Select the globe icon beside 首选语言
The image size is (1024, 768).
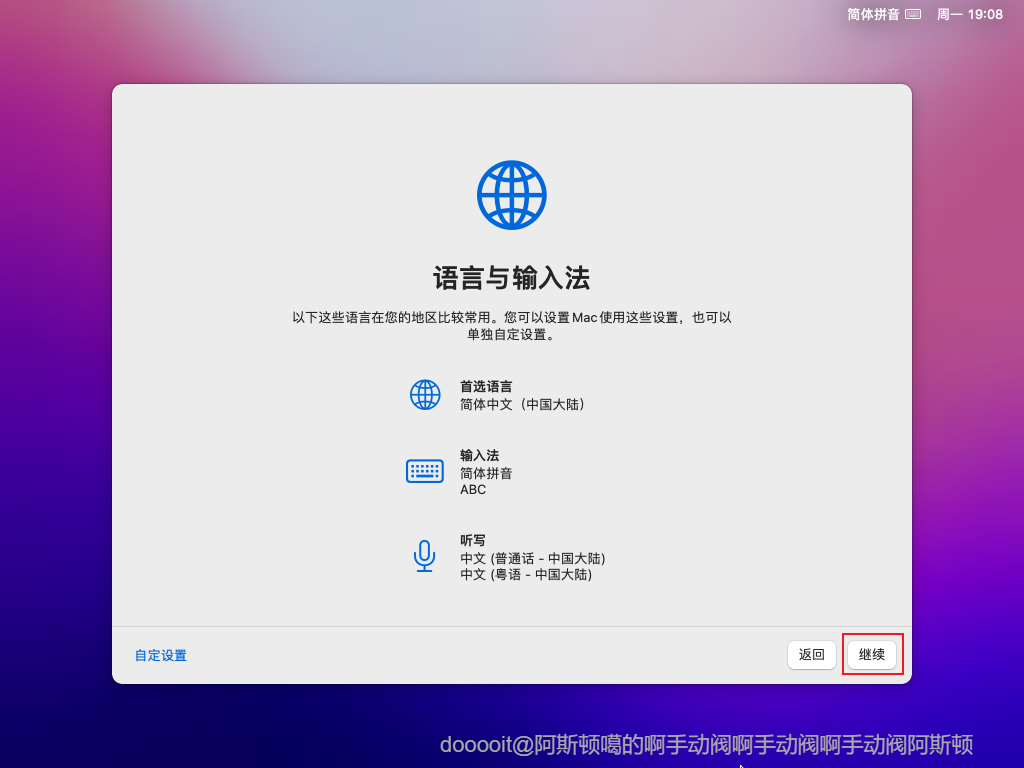tap(425, 394)
